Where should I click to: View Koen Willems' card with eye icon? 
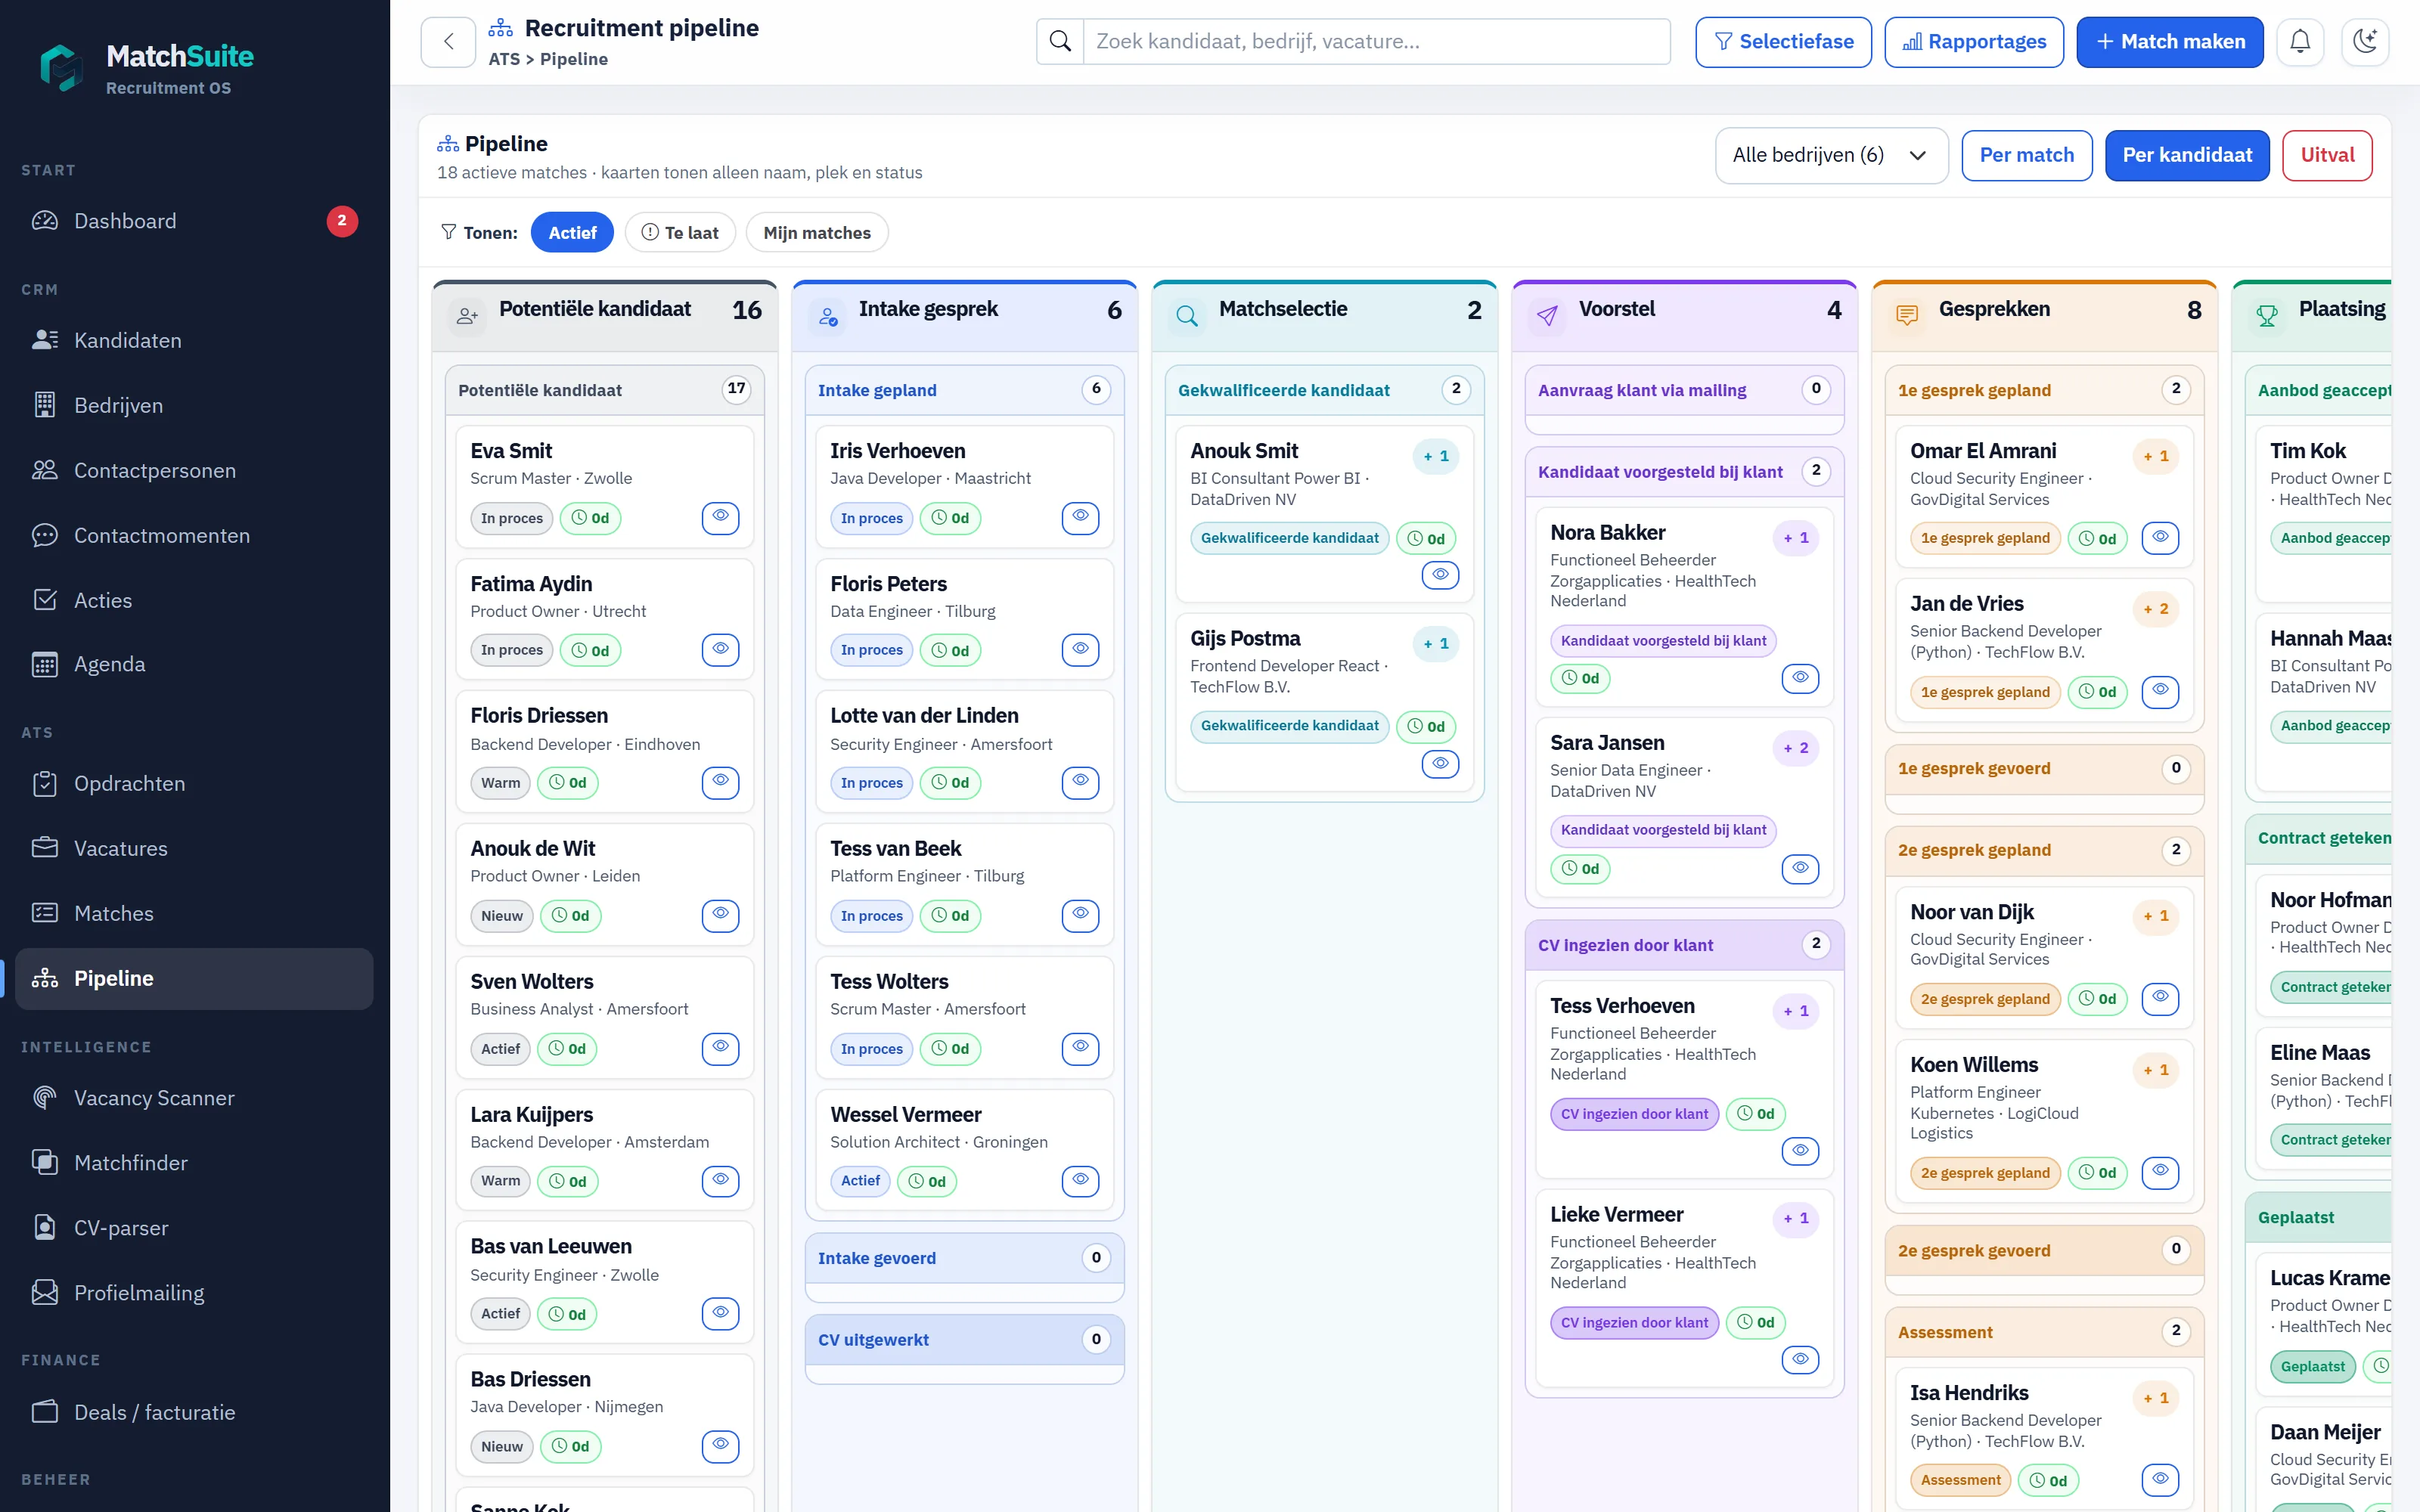(x=2160, y=1172)
